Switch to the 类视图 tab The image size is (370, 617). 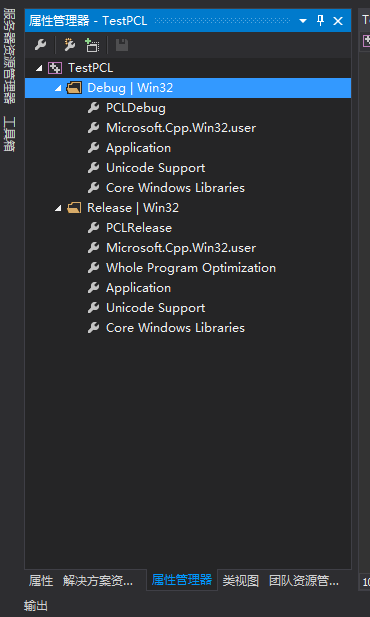coord(241,580)
